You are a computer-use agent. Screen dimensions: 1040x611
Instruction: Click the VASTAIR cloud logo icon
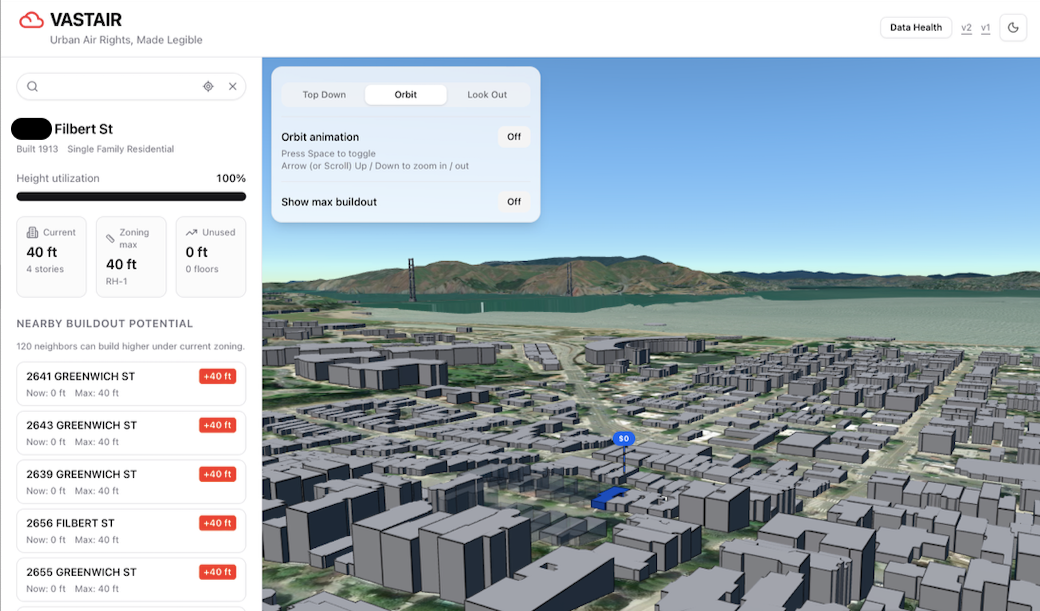tap(31, 21)
